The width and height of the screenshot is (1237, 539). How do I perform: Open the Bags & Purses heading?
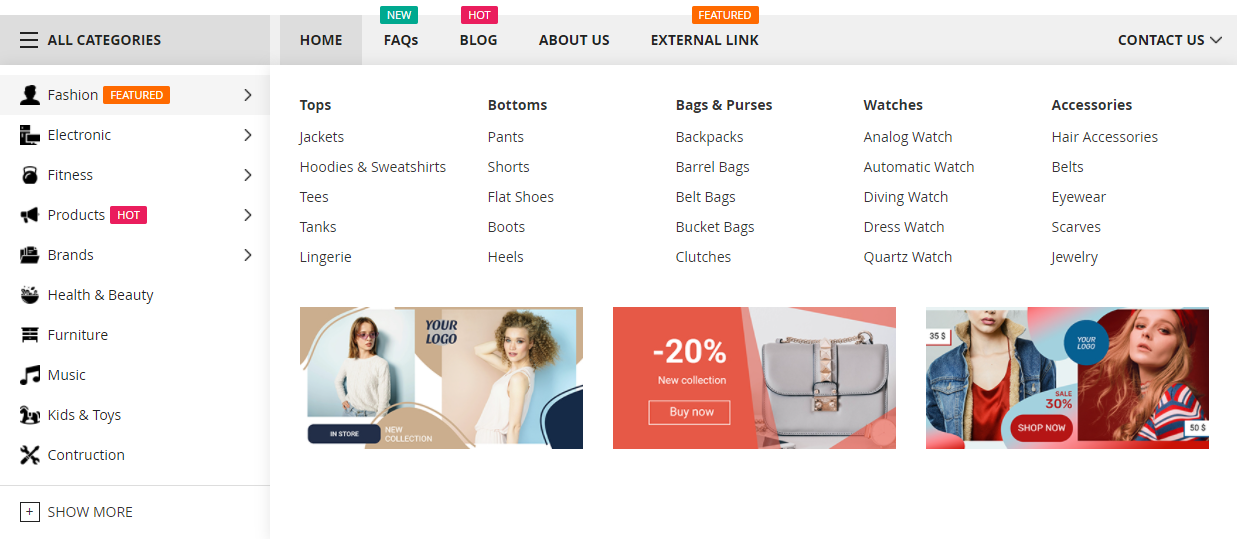pos(724,105)
